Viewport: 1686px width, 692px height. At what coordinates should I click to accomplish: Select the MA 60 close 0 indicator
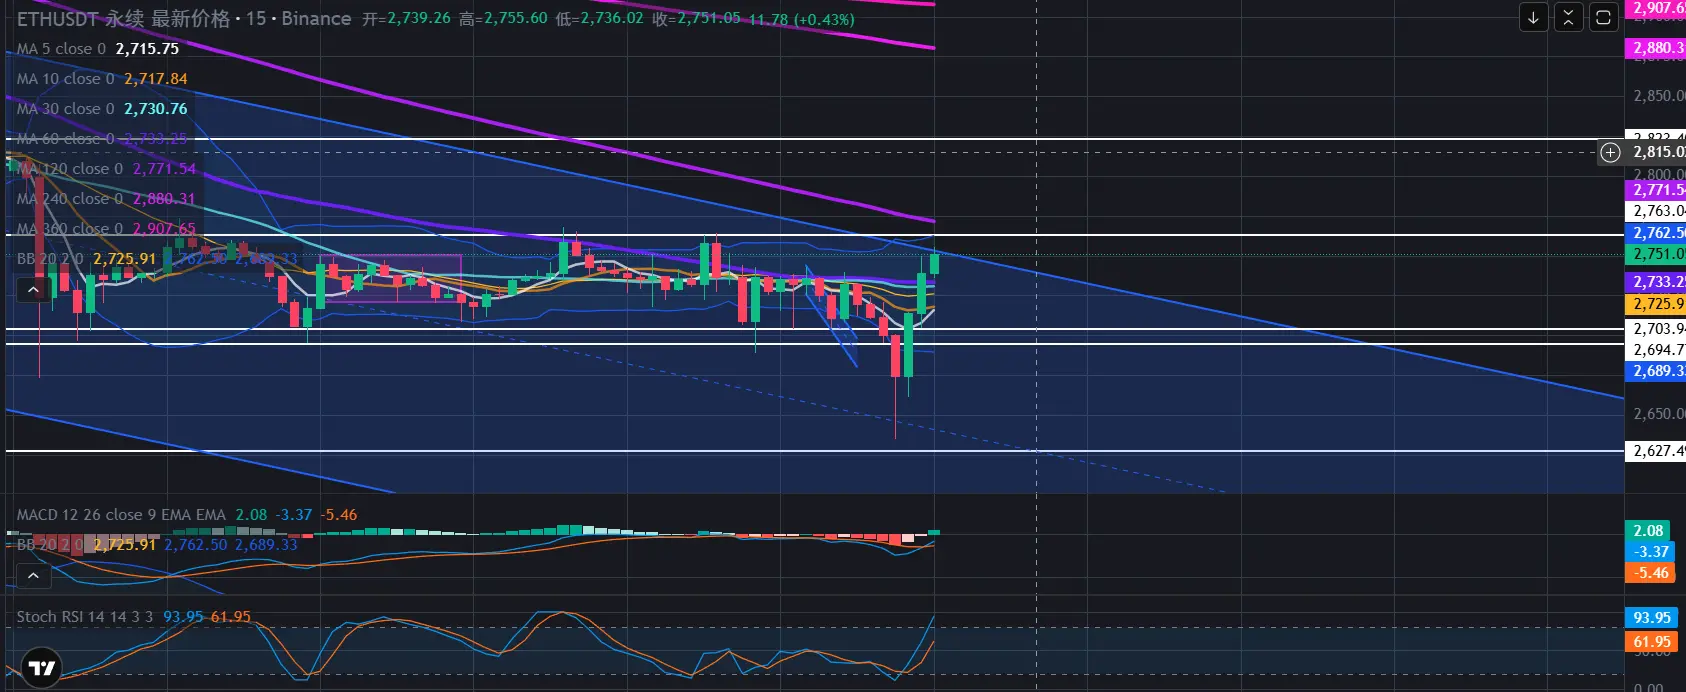65,139
